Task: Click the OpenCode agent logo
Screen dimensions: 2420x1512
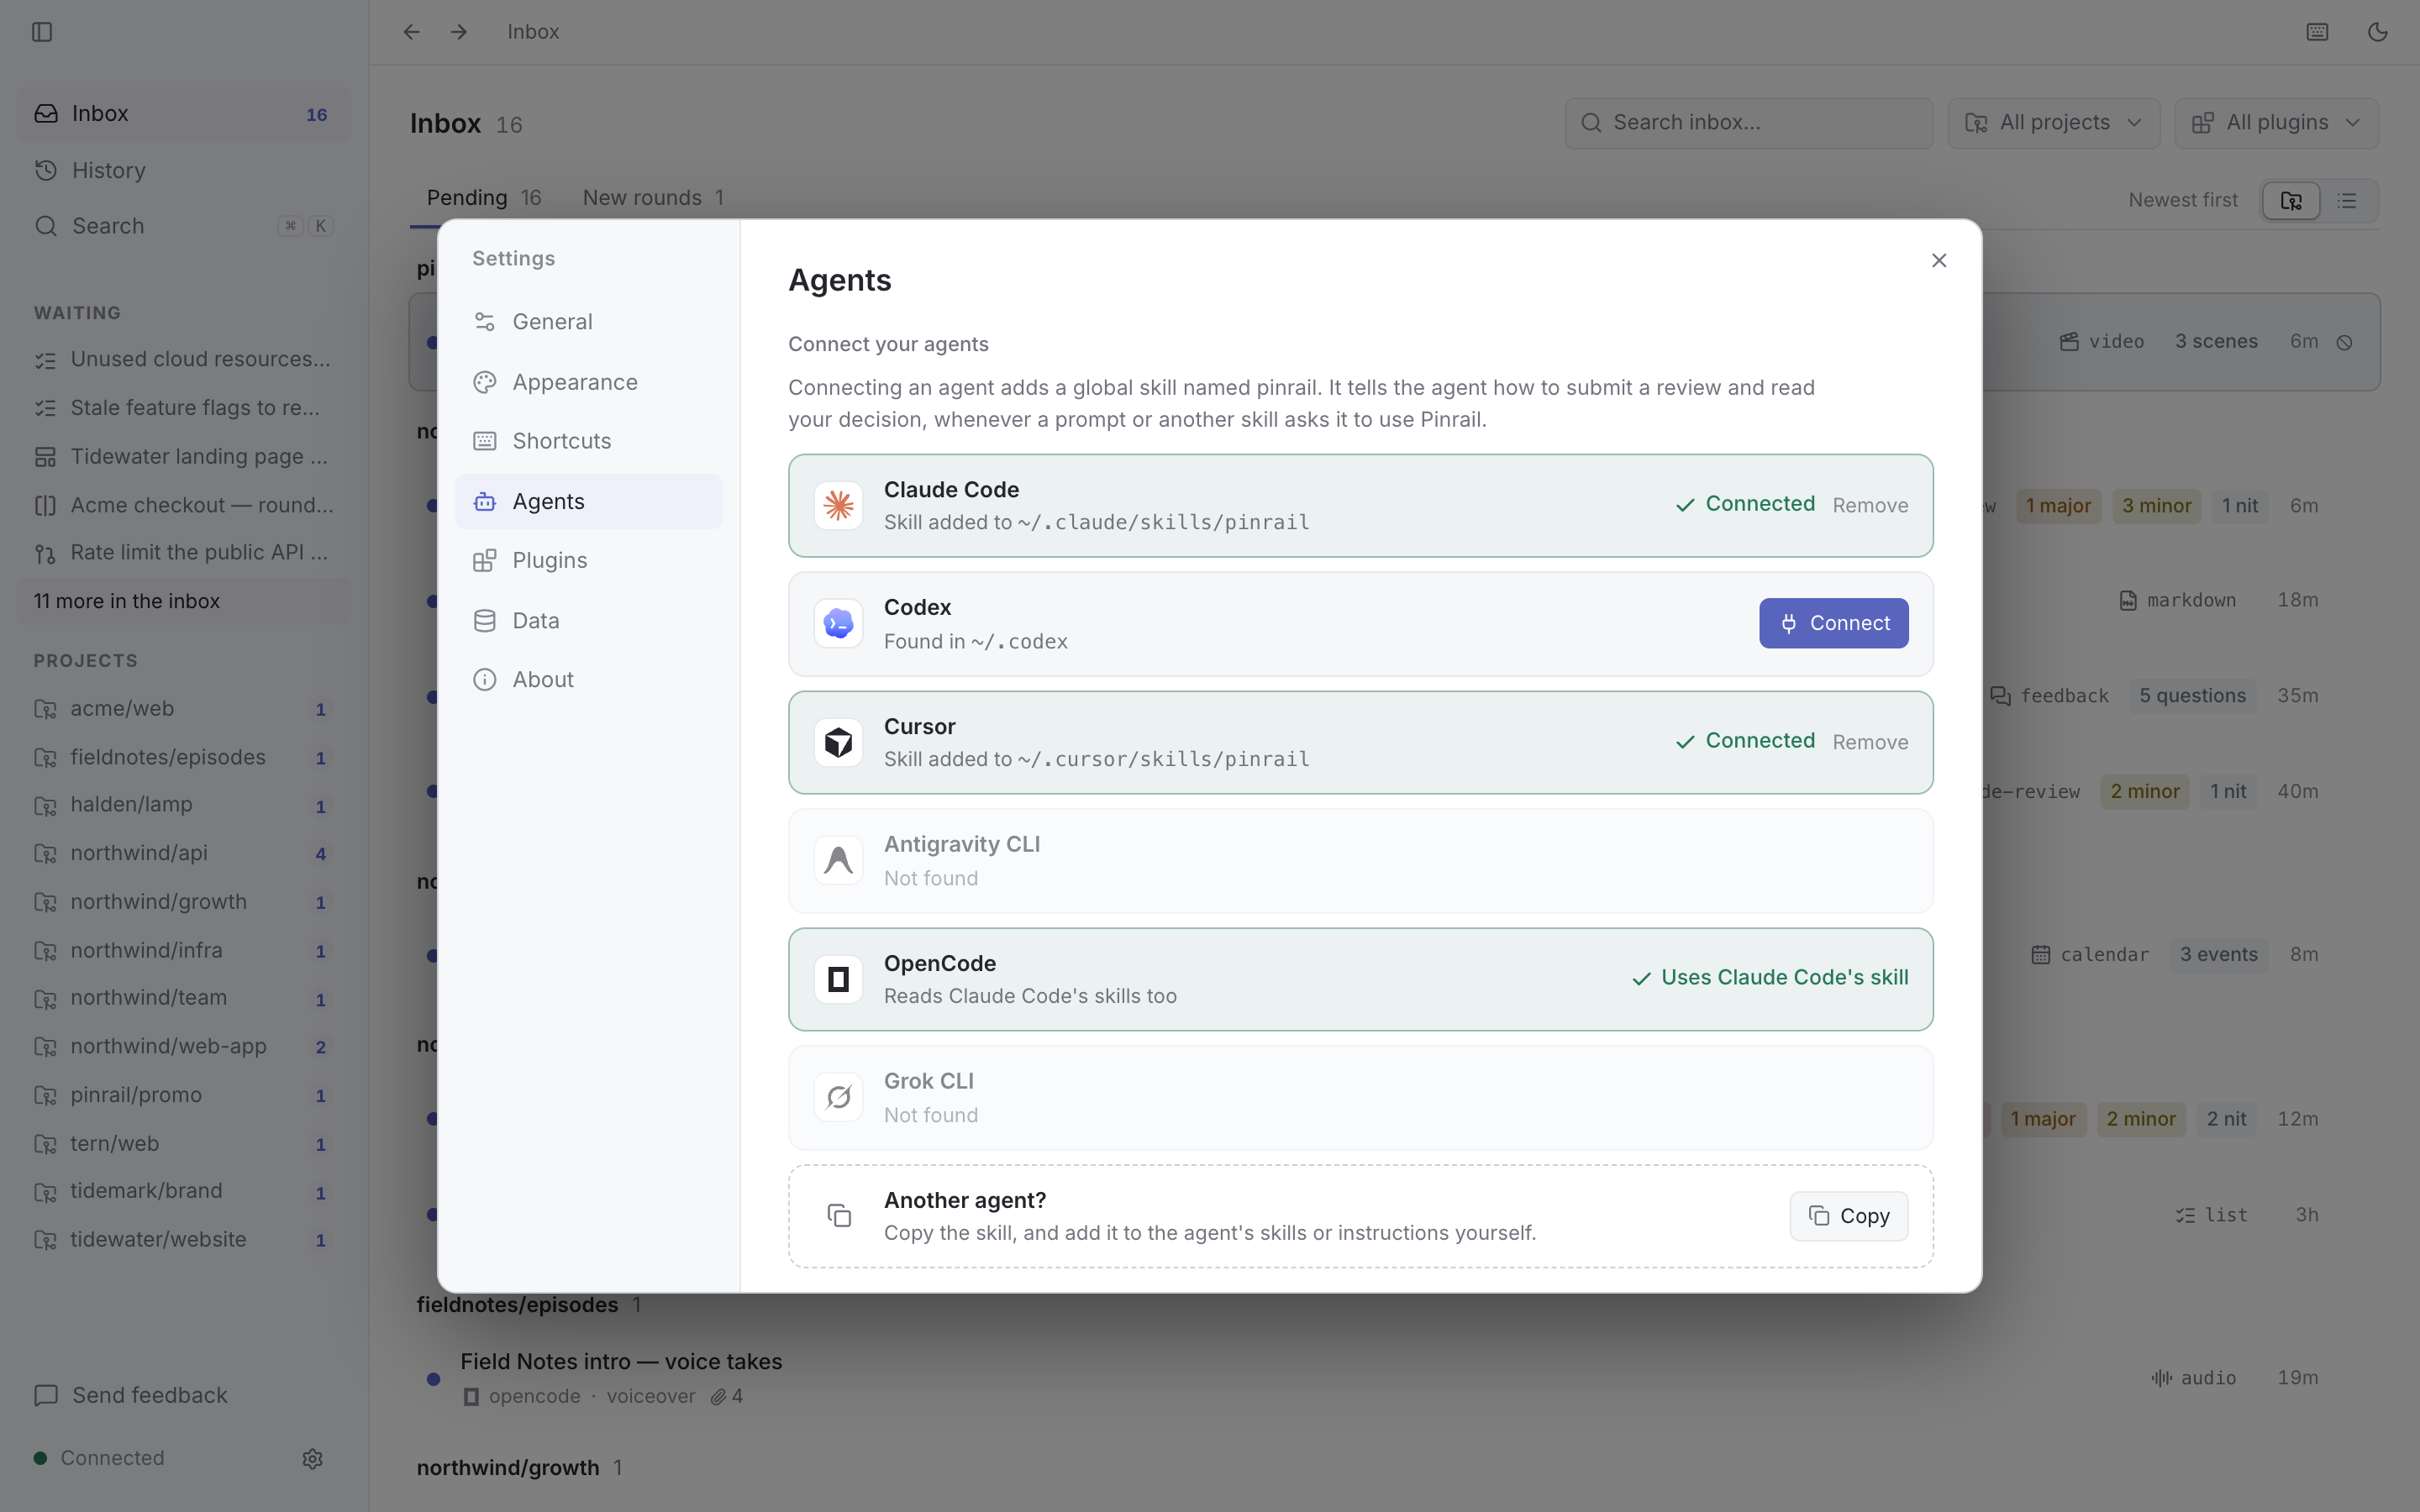Action: (x=838, y=979)
